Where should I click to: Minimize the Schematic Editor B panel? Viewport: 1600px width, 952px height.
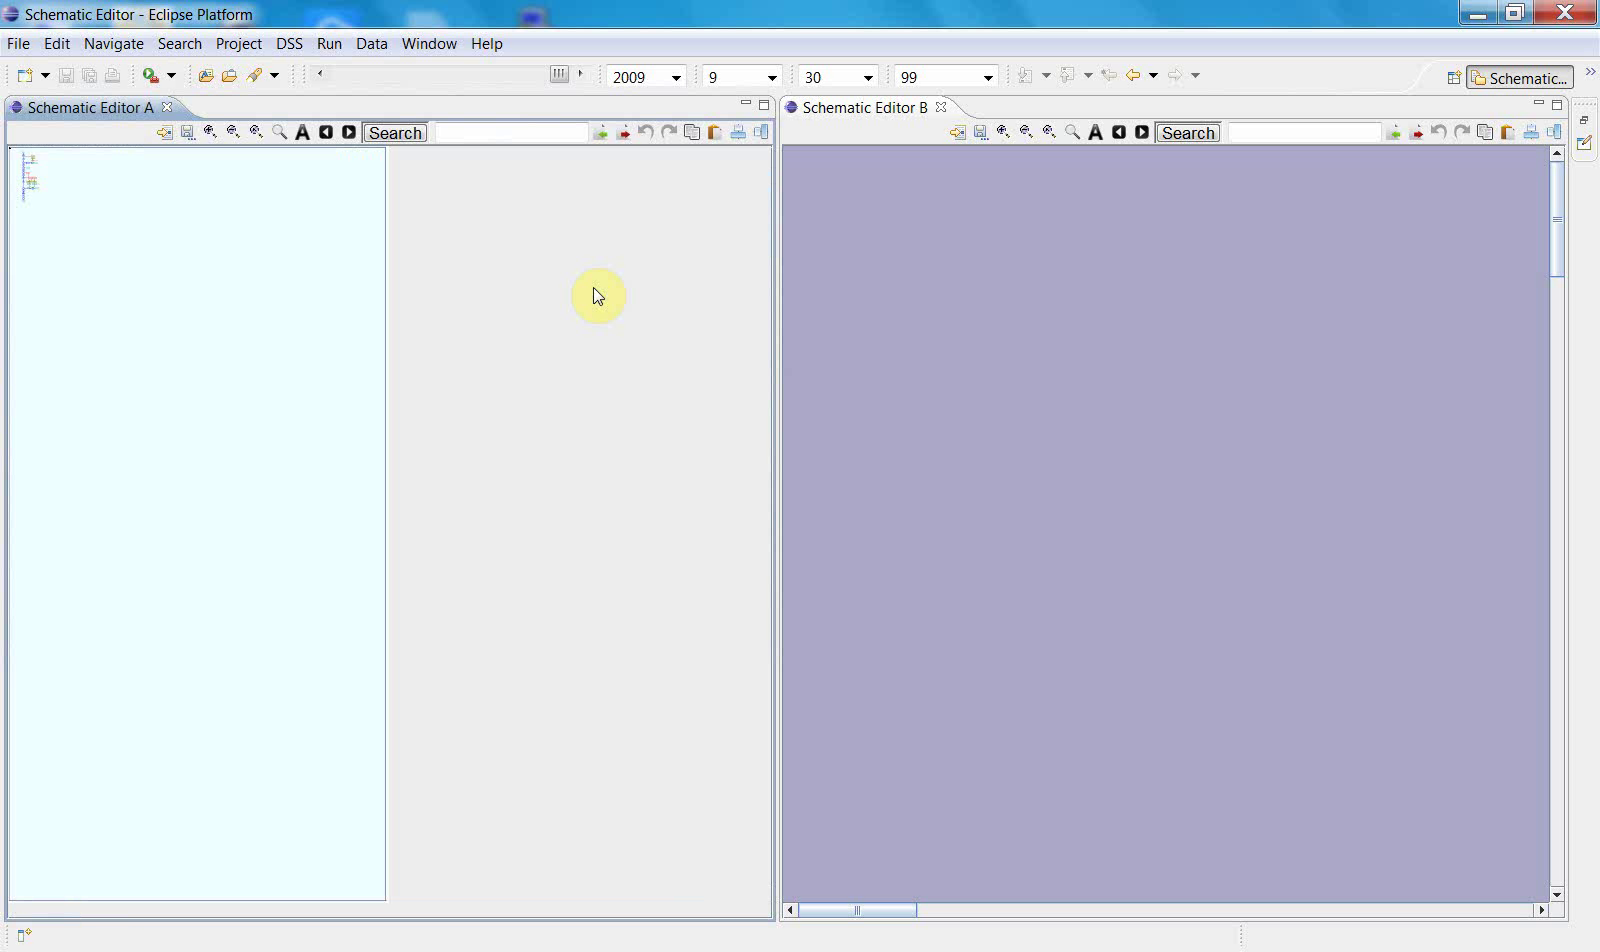click(x=1538, y=104)
